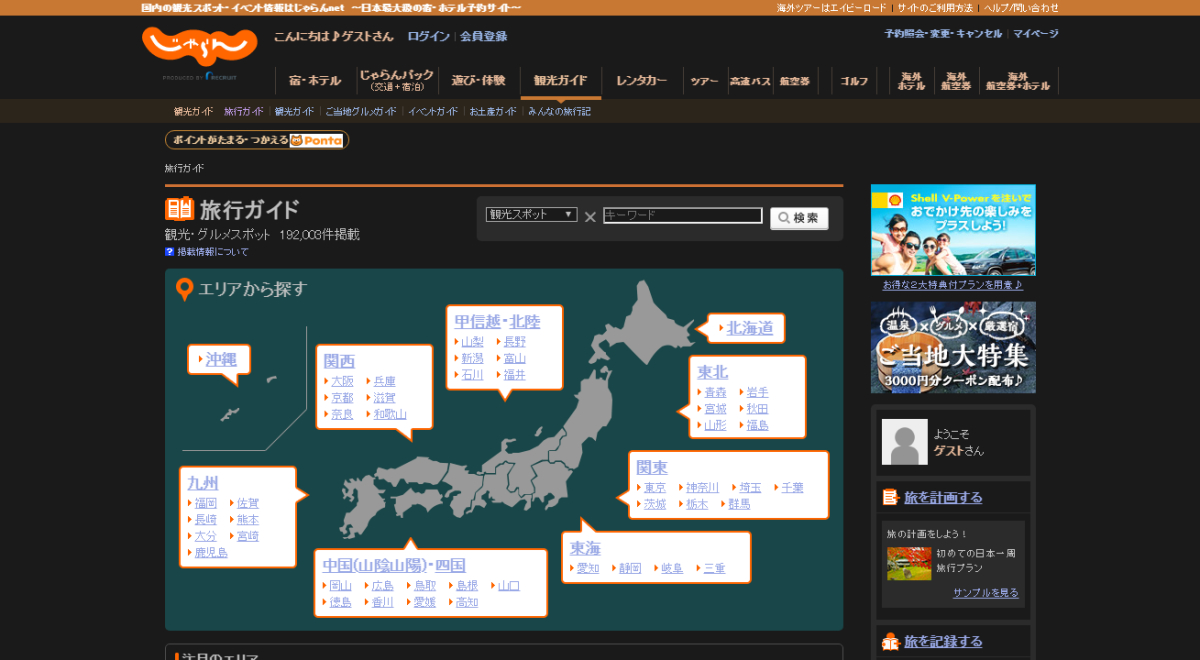This screenshot has width=1200, height=660.
Task: Click the blue question mark info icon
Action: (x=170, y=252)
